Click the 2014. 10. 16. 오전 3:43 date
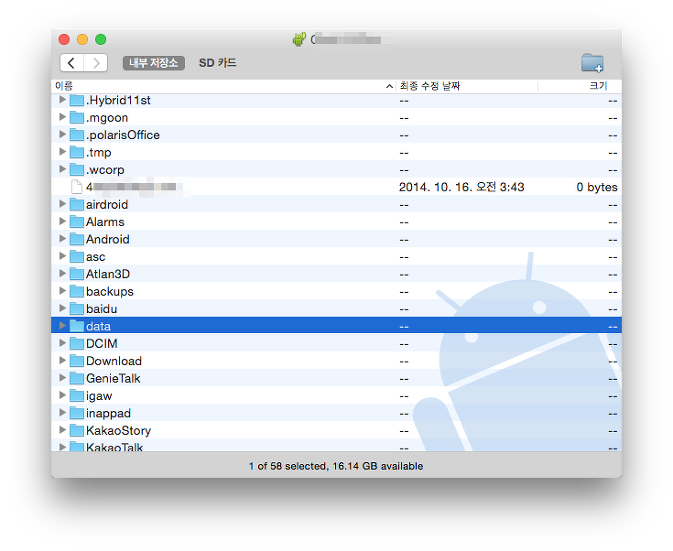 [461, 187]
